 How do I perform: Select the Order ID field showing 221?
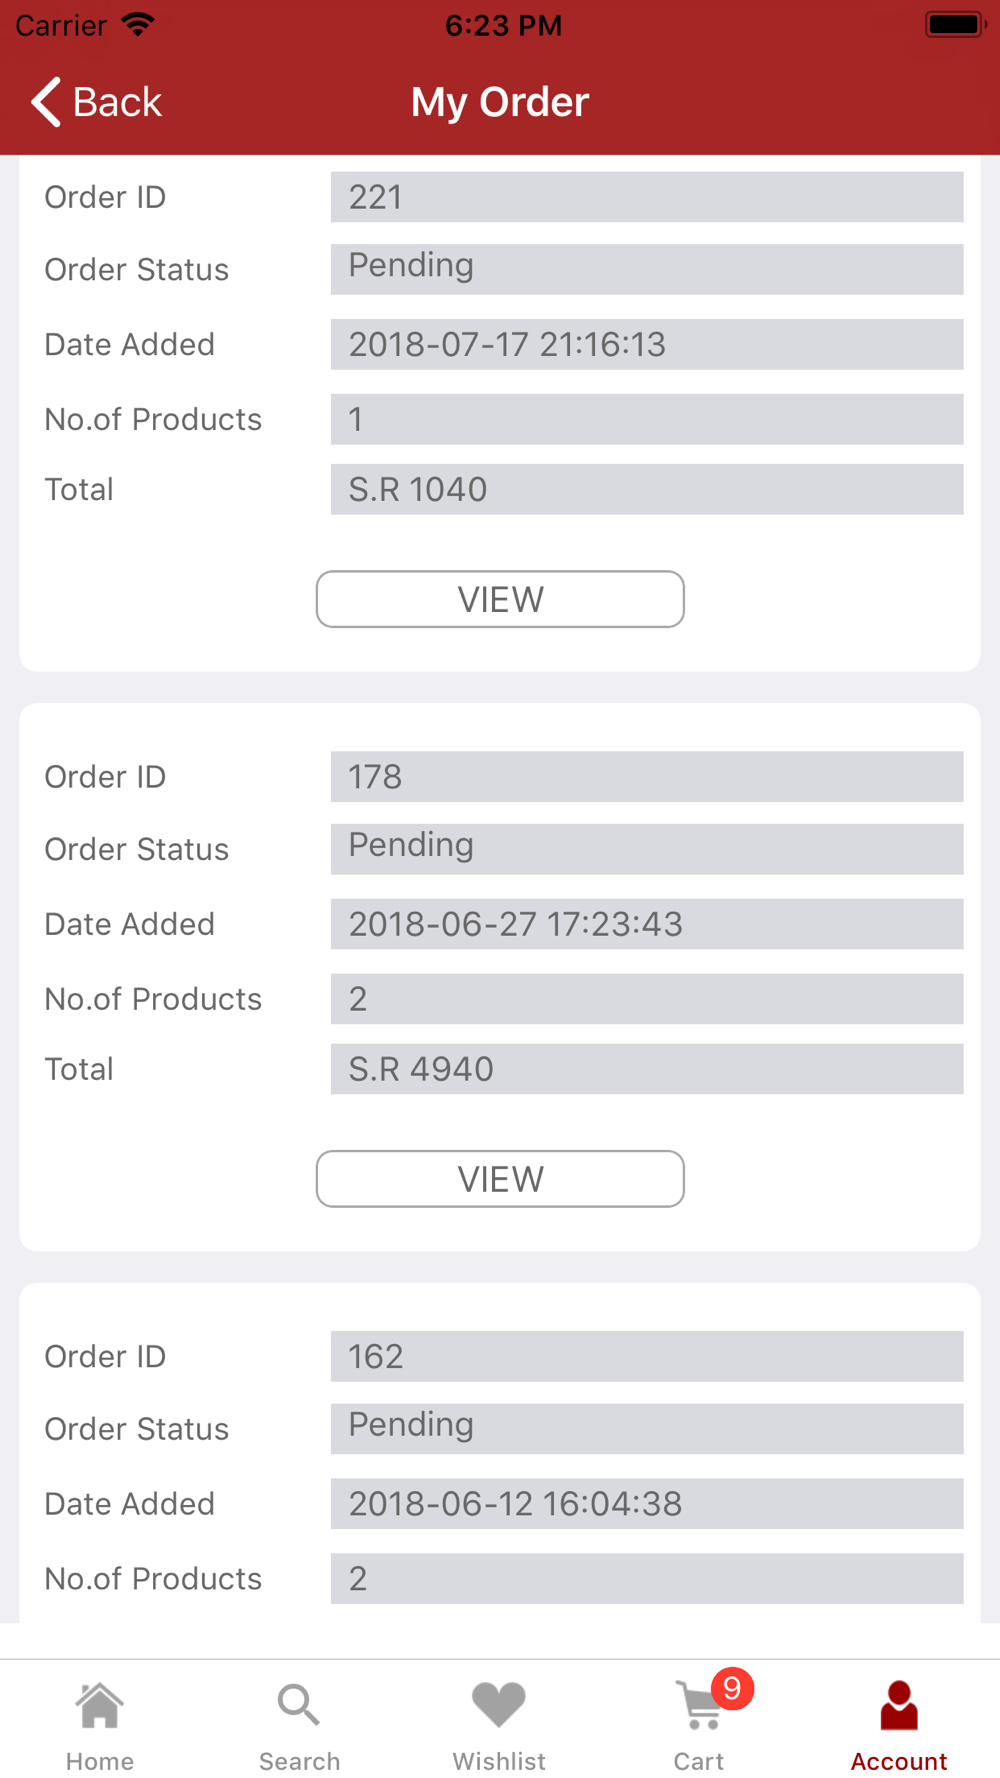(x=647, y=197)
